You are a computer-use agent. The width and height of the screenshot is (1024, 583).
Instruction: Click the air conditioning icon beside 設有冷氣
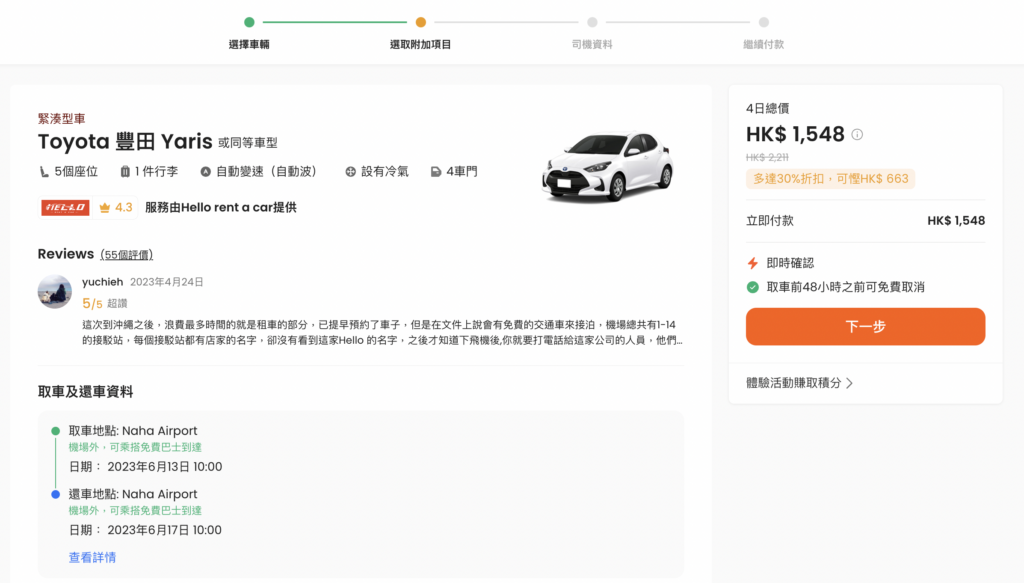[351, 172]
